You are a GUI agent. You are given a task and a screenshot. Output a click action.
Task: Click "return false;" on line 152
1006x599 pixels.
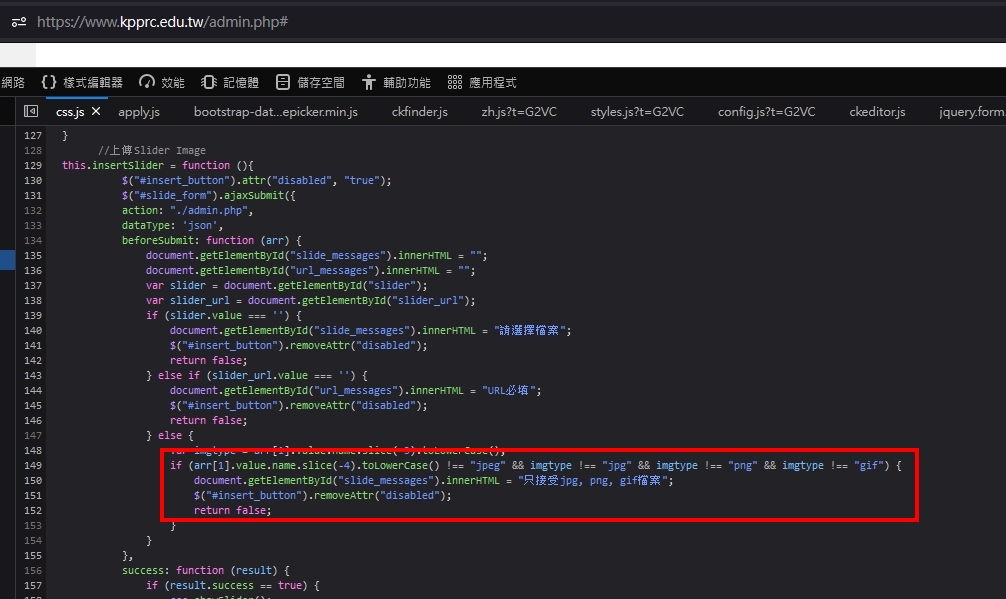tap(232, 510)
